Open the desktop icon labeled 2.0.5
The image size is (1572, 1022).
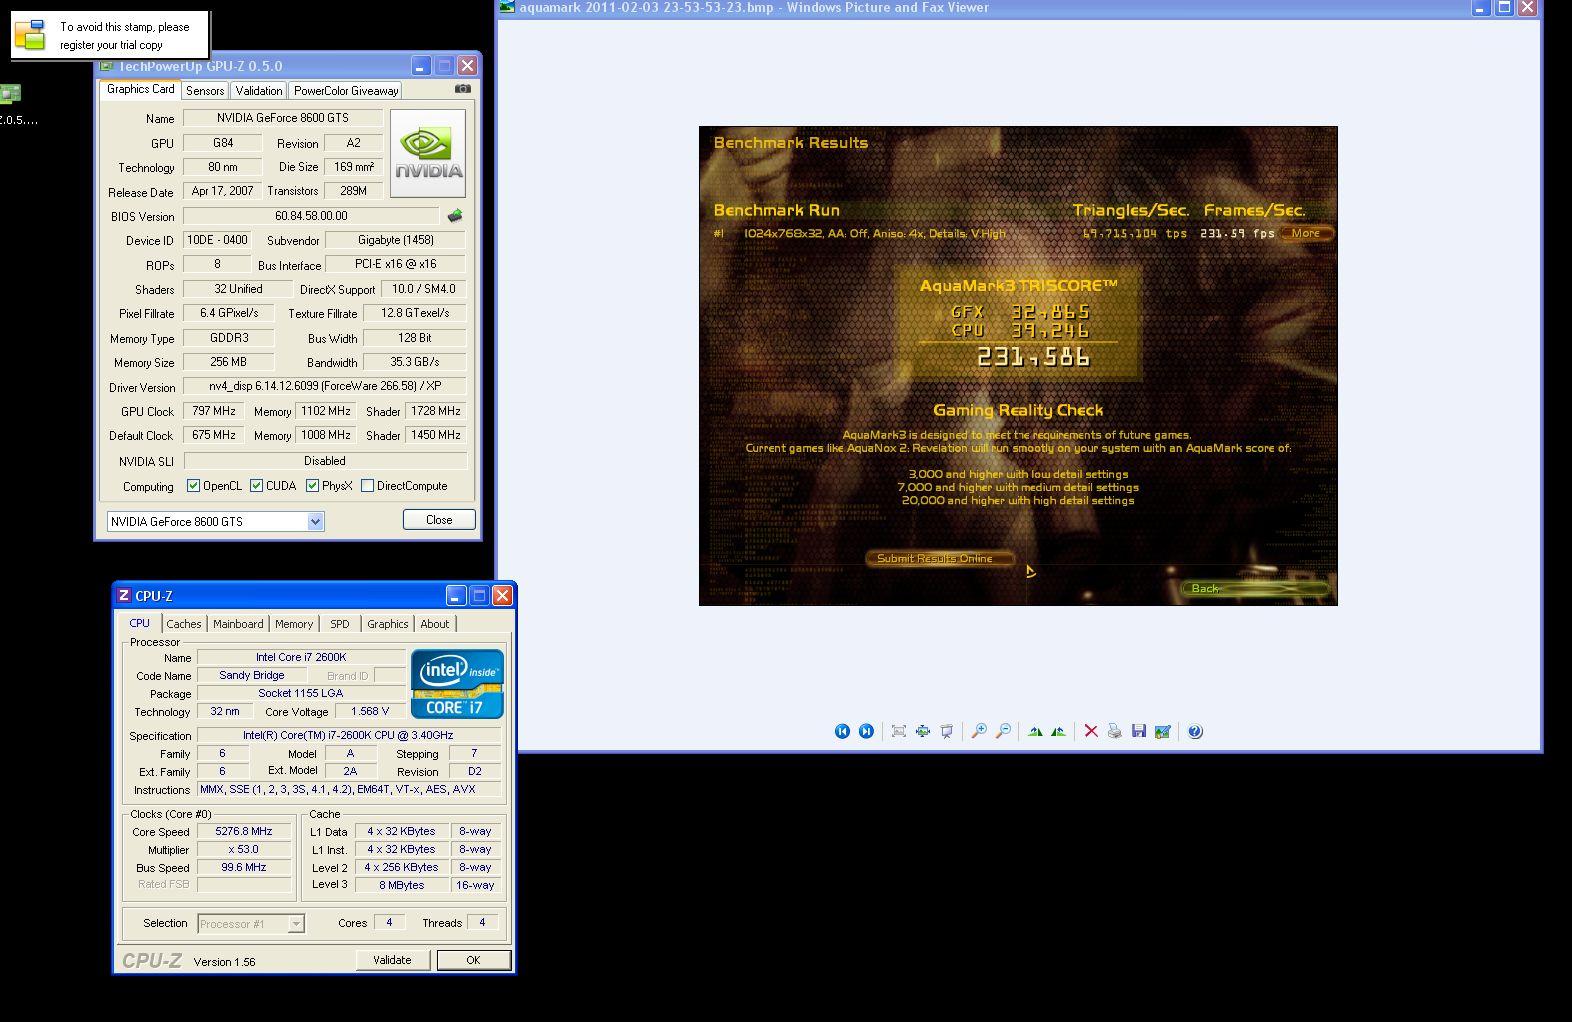tap(12, 104)
